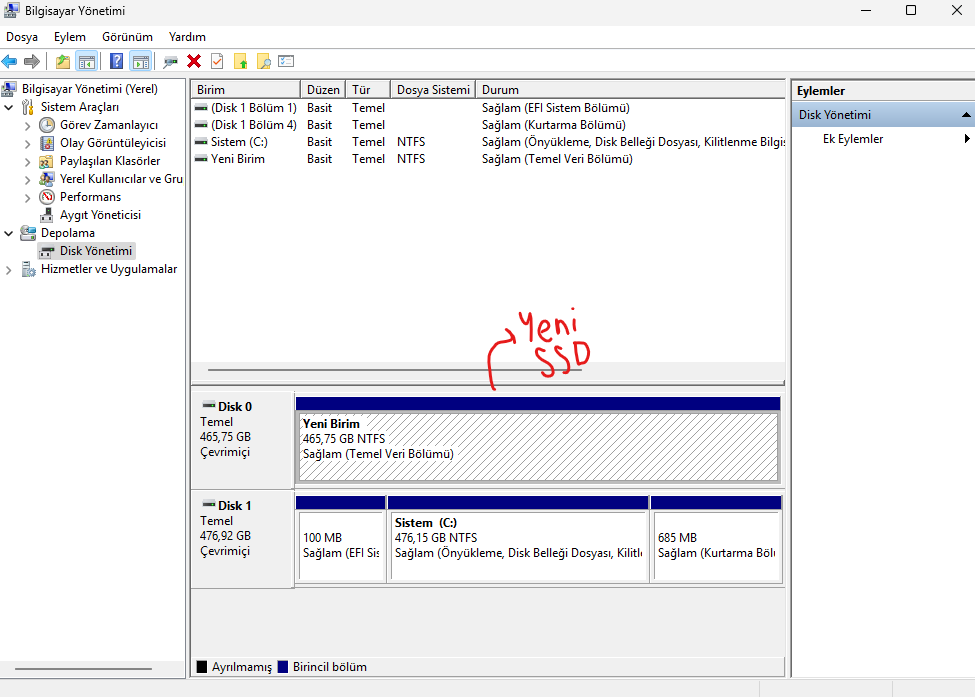The image size is (975, 697).
Task: Sort by the Tür column header
Action: pos(367,90)
